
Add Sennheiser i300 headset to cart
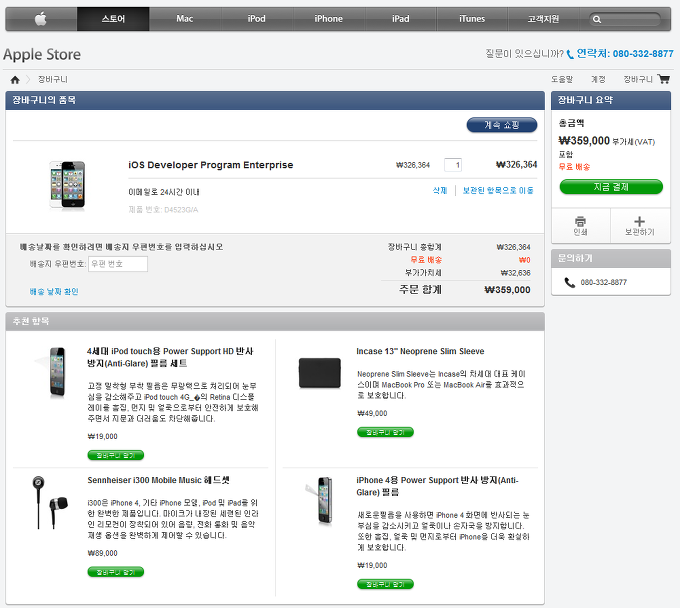pyautogui.click(x=115, y=572)
